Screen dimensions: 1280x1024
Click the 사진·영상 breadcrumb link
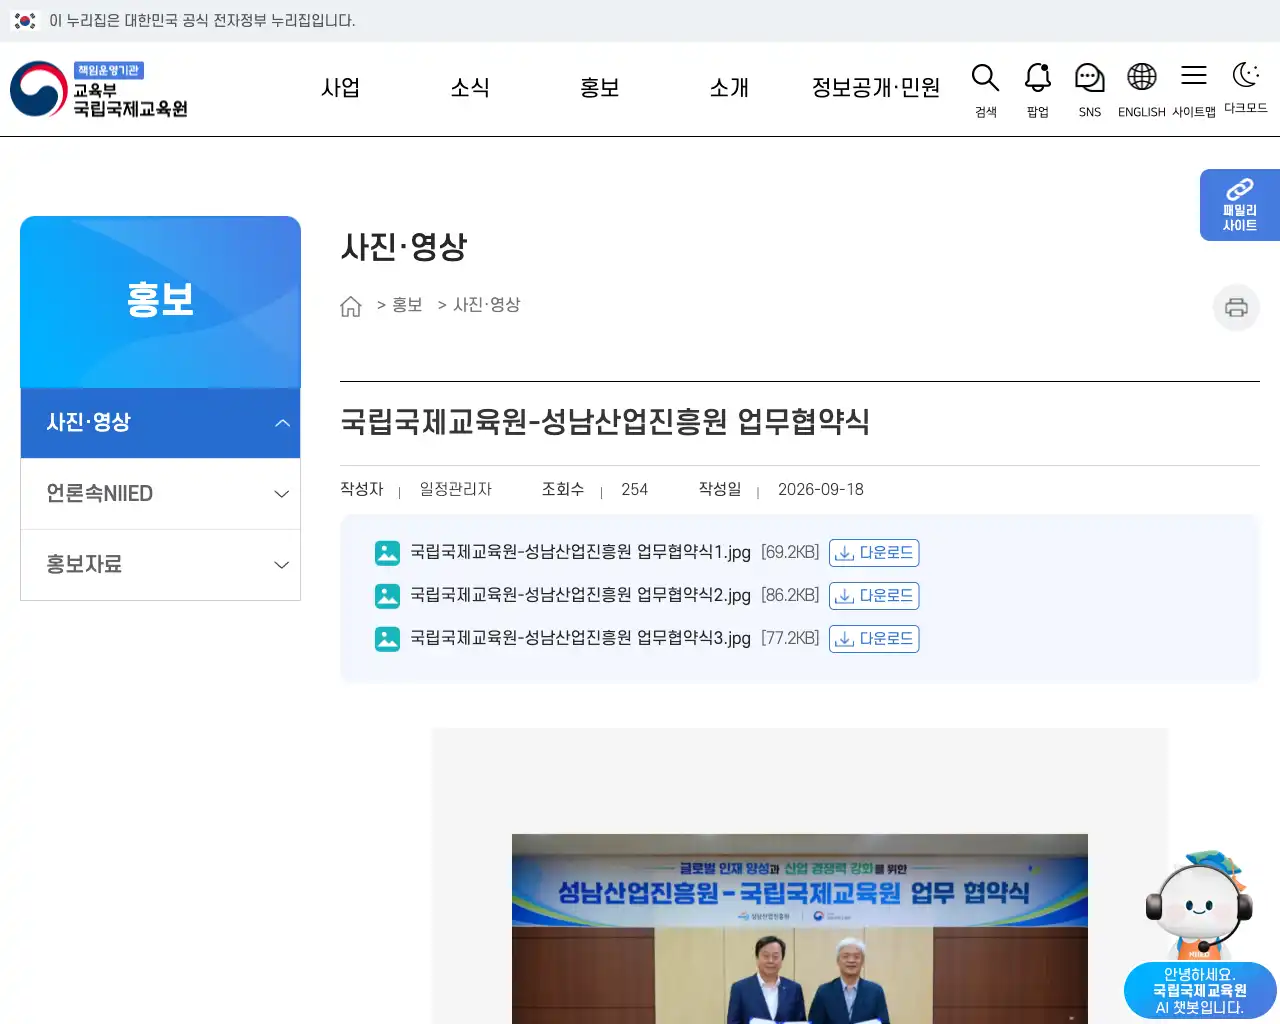[x=487, y=305]
